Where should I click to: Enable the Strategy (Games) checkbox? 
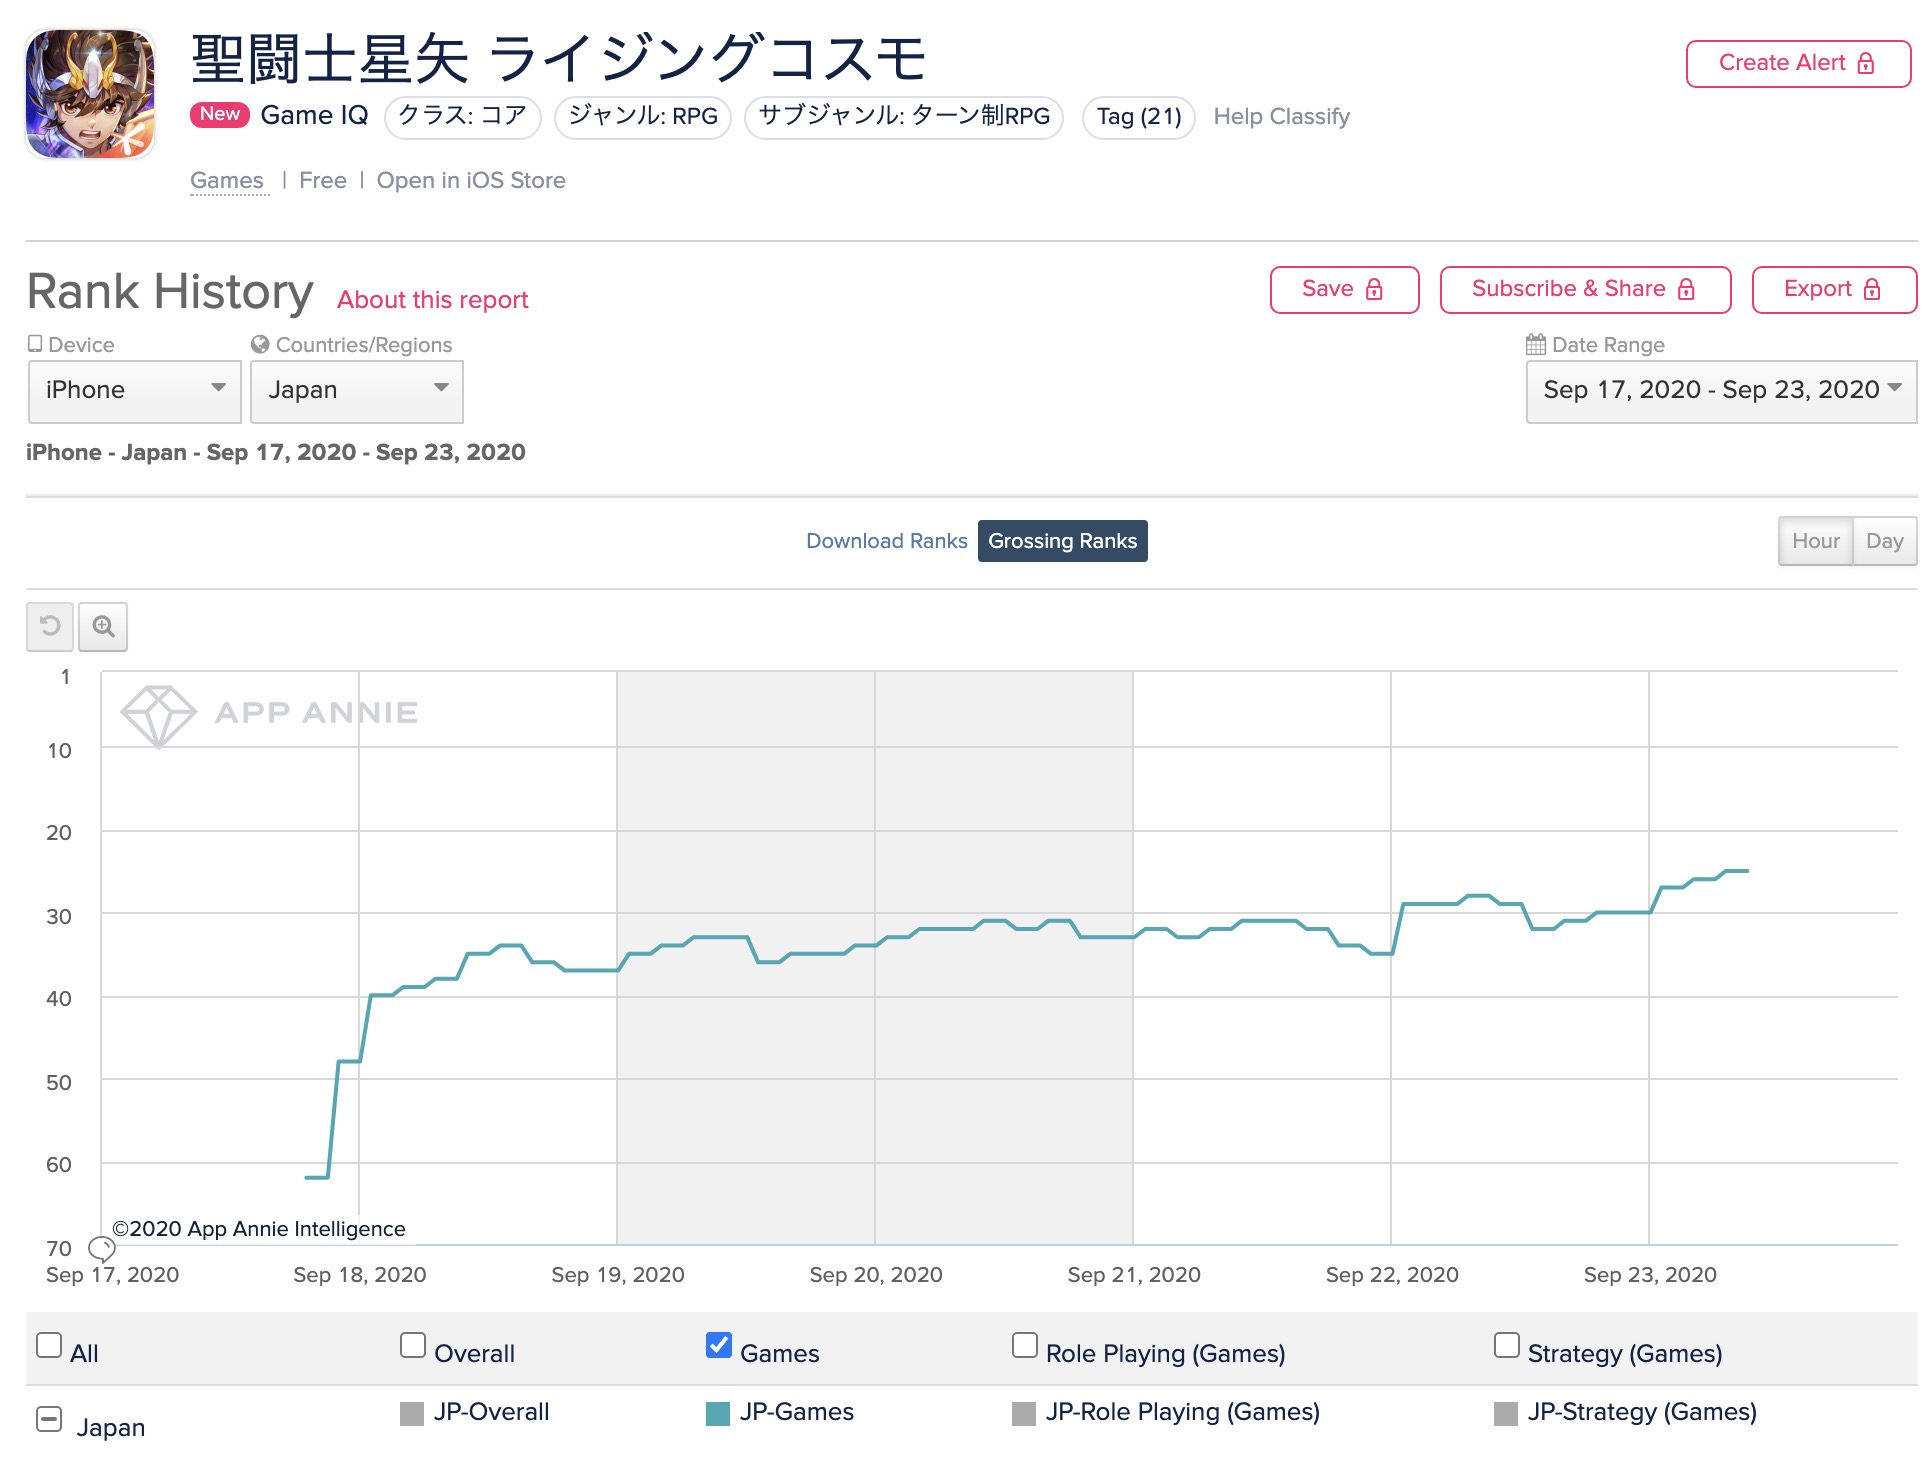pos(1507,1345)
